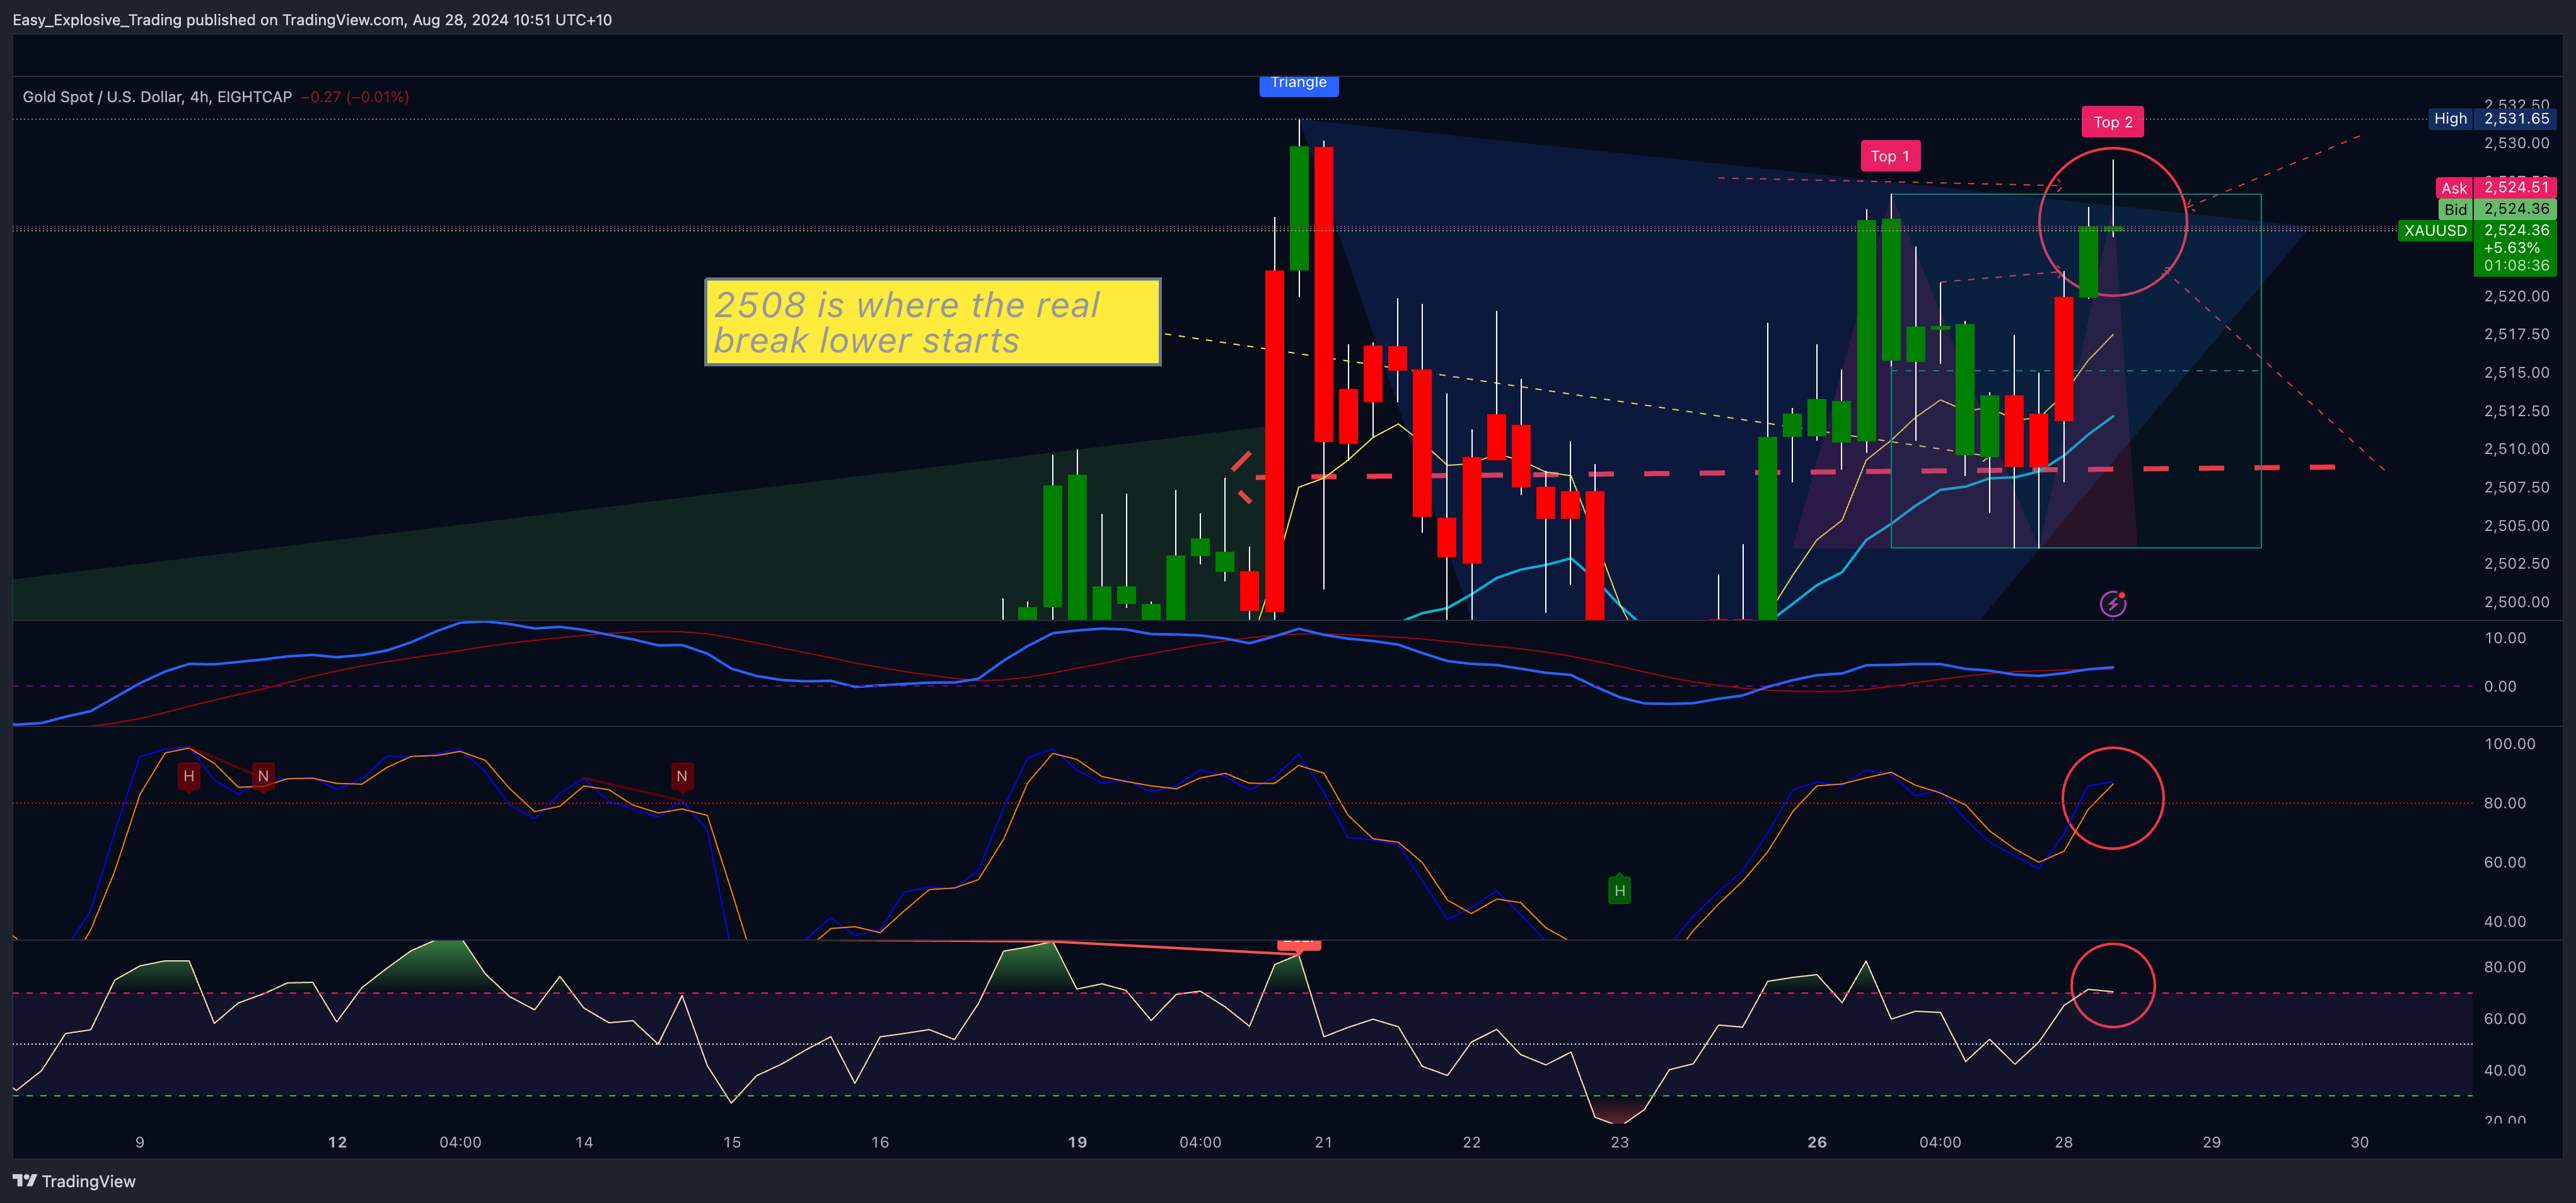Viewport: 2576px width, 1203px height.
Task: Click the published-by header text
Action: 312,20
